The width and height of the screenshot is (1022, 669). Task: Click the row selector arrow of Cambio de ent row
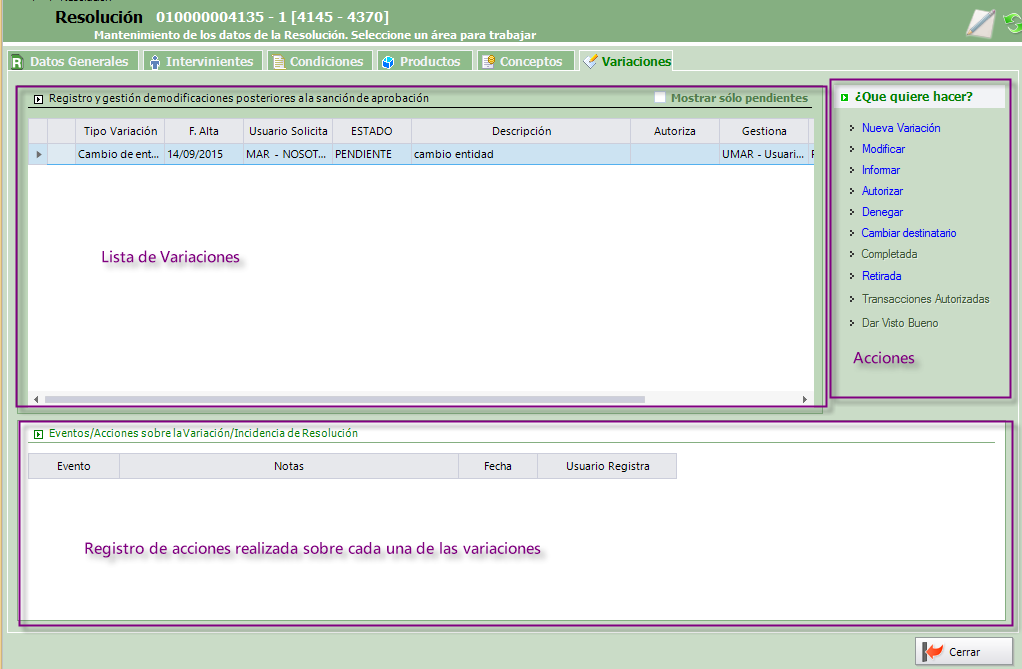pyautogui.click(x=38, y=155)
